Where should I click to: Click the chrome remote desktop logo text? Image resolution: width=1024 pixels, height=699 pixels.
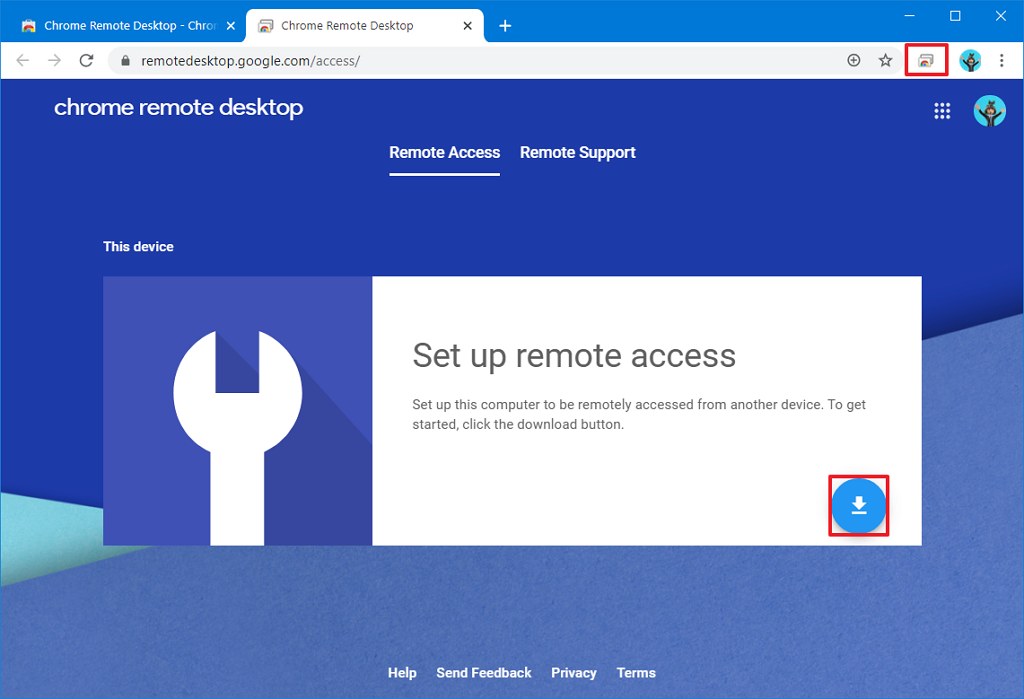[178, 107]
